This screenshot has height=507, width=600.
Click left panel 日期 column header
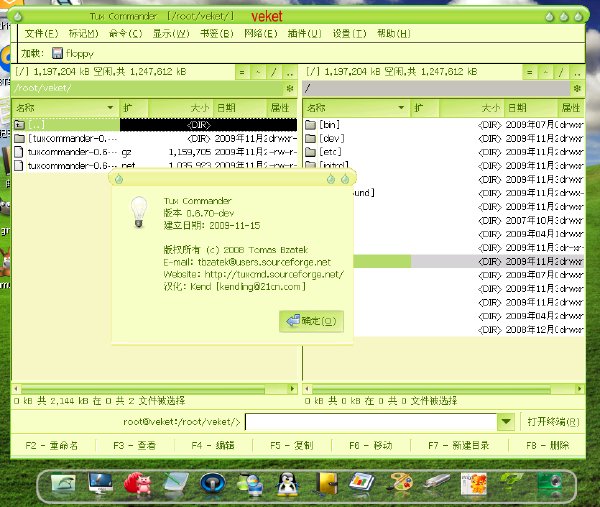tap(240, 108)
